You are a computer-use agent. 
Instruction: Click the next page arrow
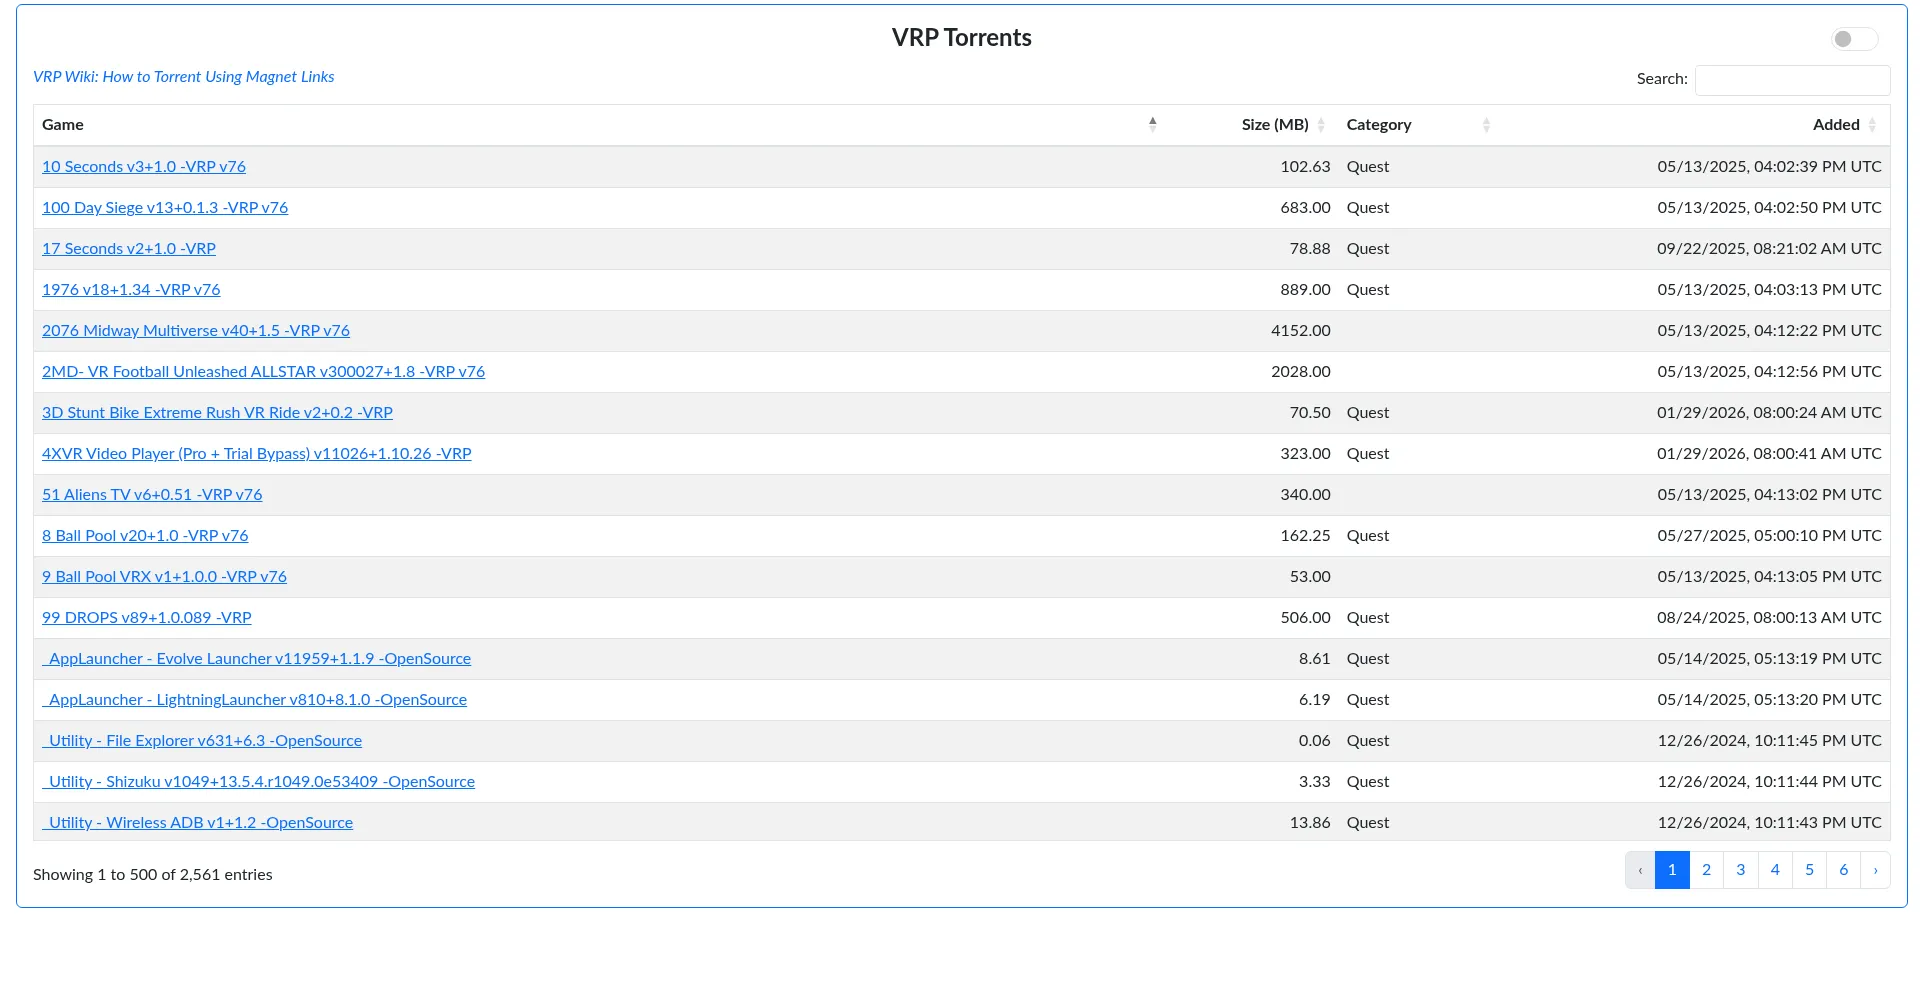coord(1876,870)
